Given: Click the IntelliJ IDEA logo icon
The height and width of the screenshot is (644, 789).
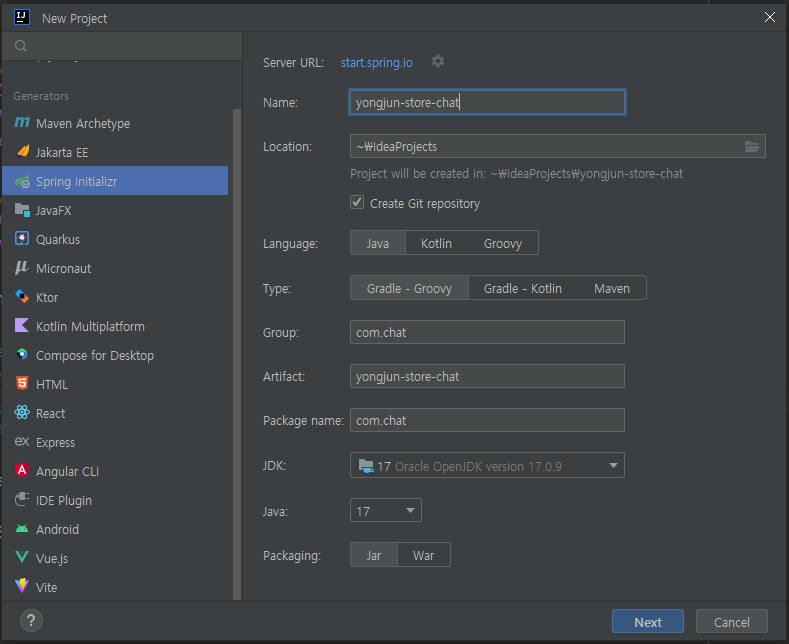Looking at the screenshot, I should pos(22,18).
